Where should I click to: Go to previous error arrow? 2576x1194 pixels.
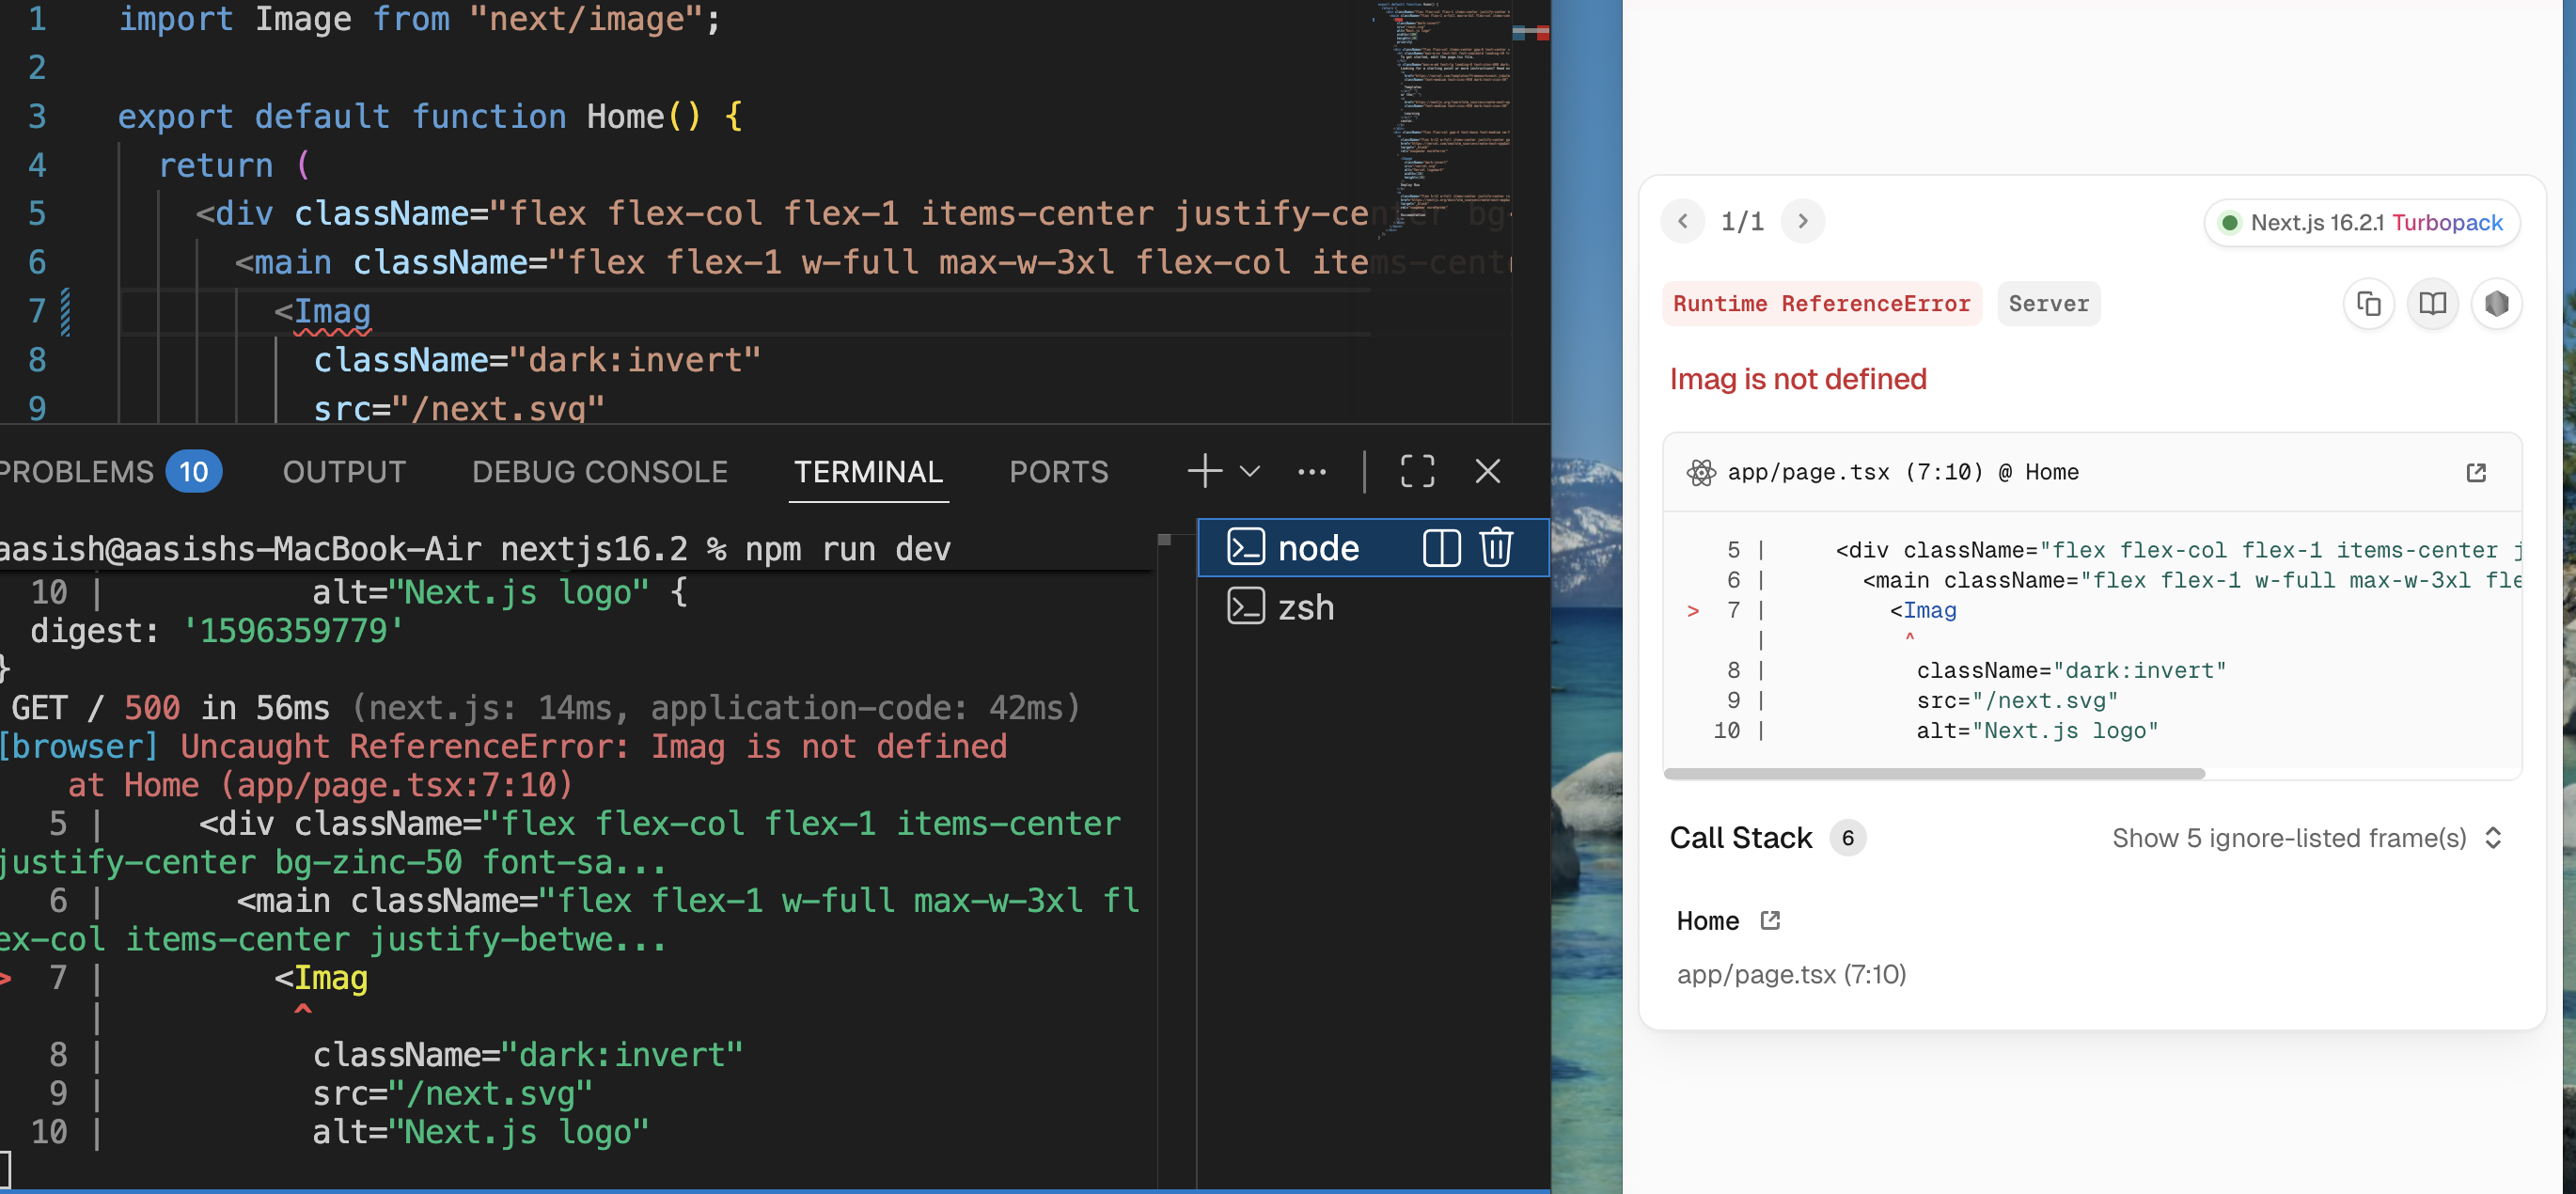coord(1683,221)
